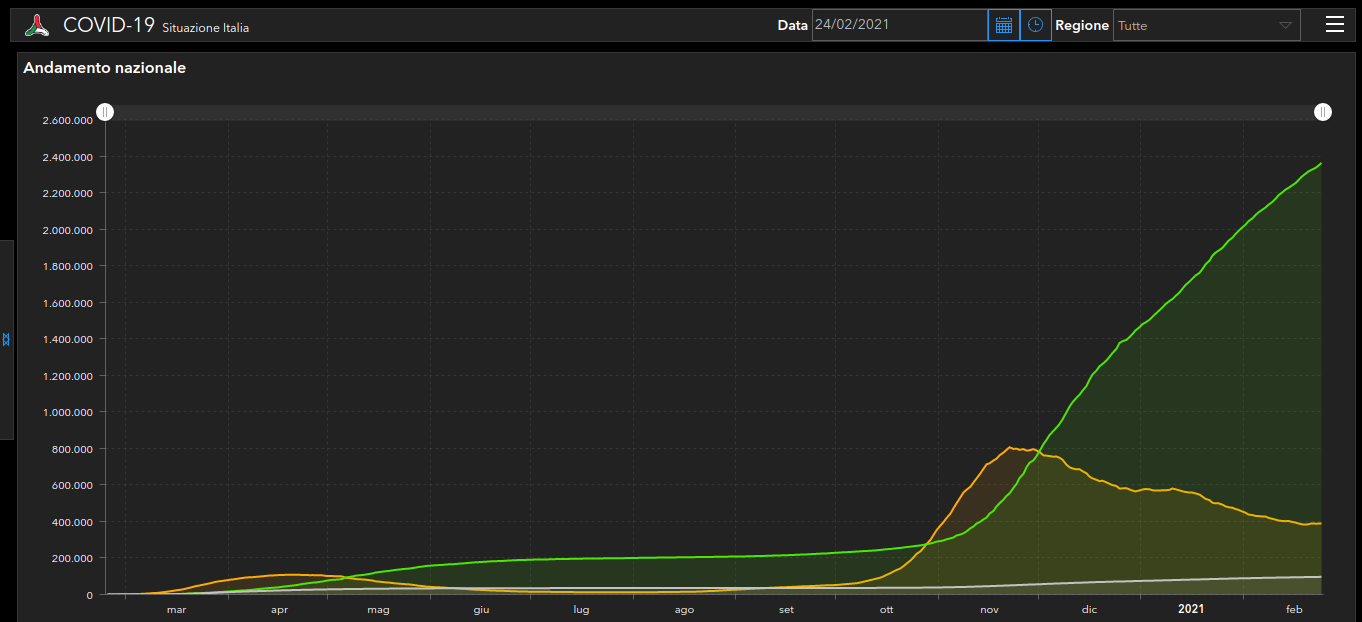Click the gray curve's end near feb
The height and width of the screenshot is (622, 1362).
coord(1321,577)
